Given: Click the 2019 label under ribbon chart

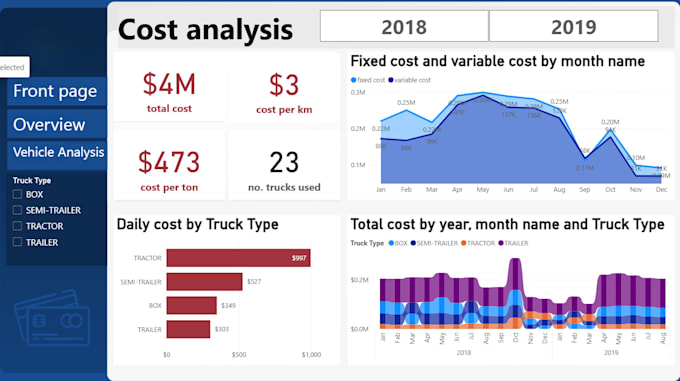Looking at the screenshot, I should [x=611, y=353].
